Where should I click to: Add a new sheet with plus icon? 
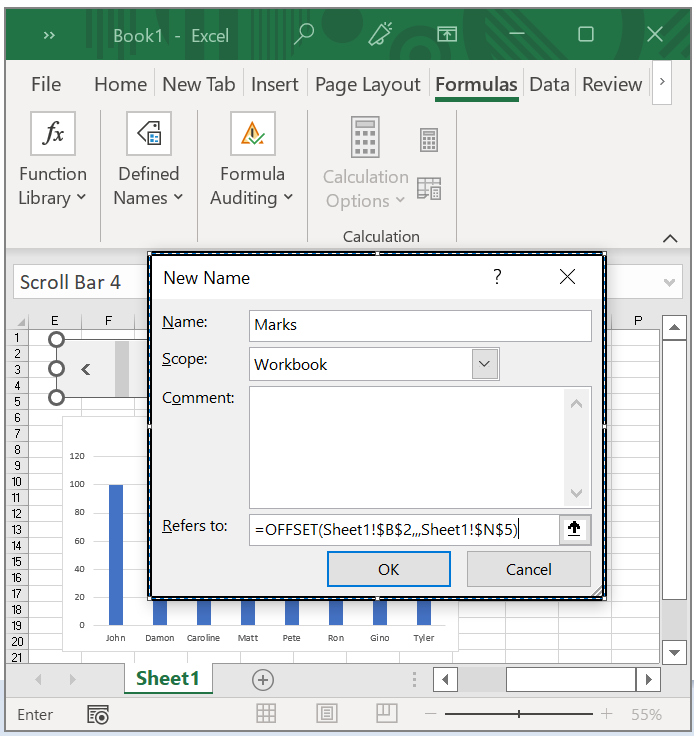263,680
